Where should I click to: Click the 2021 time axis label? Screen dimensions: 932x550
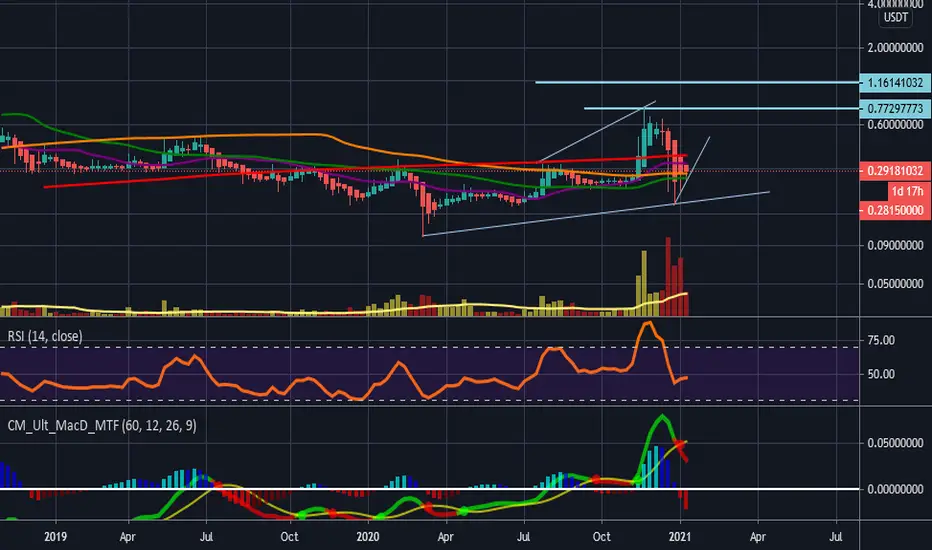(x=680, y=537)
